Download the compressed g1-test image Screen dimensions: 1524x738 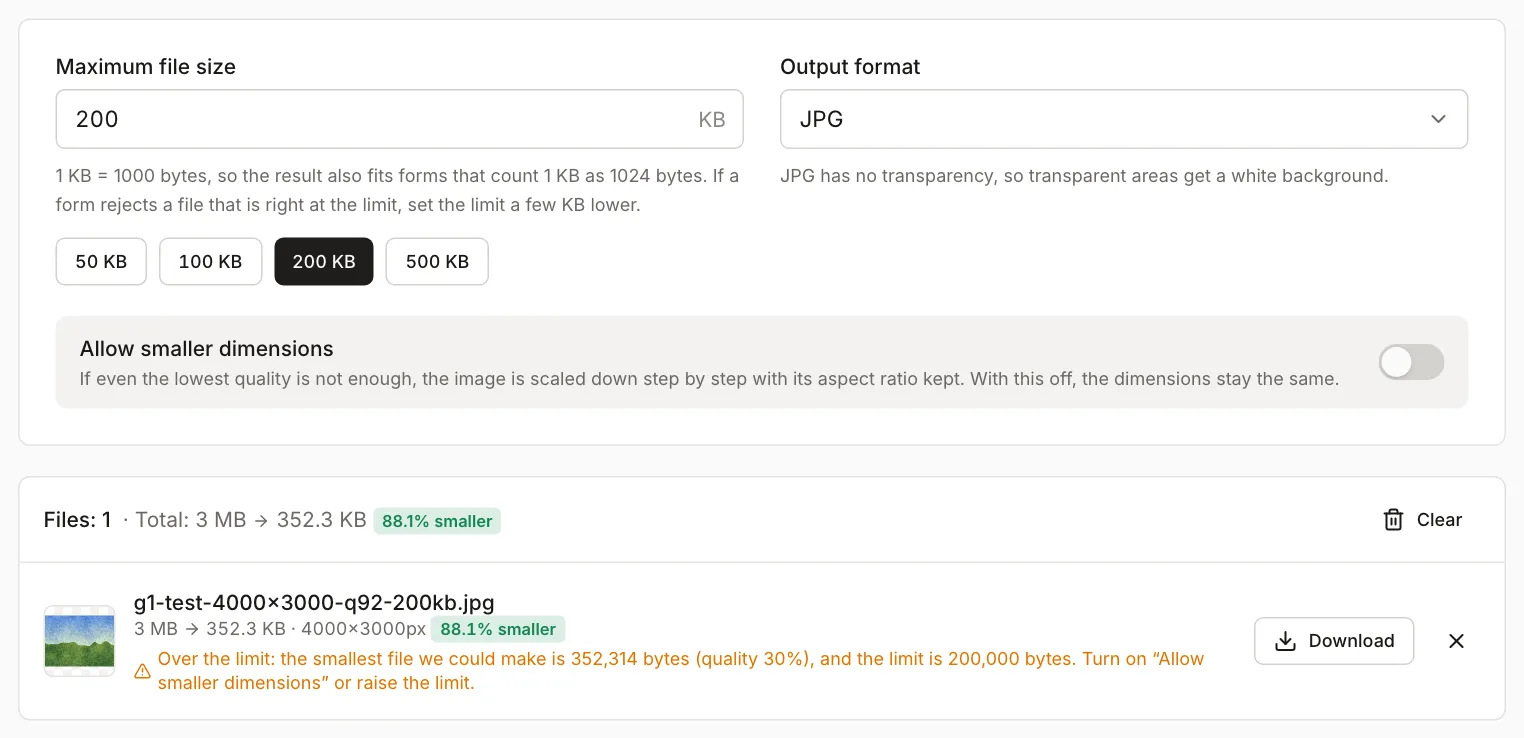pos(1334,641)
